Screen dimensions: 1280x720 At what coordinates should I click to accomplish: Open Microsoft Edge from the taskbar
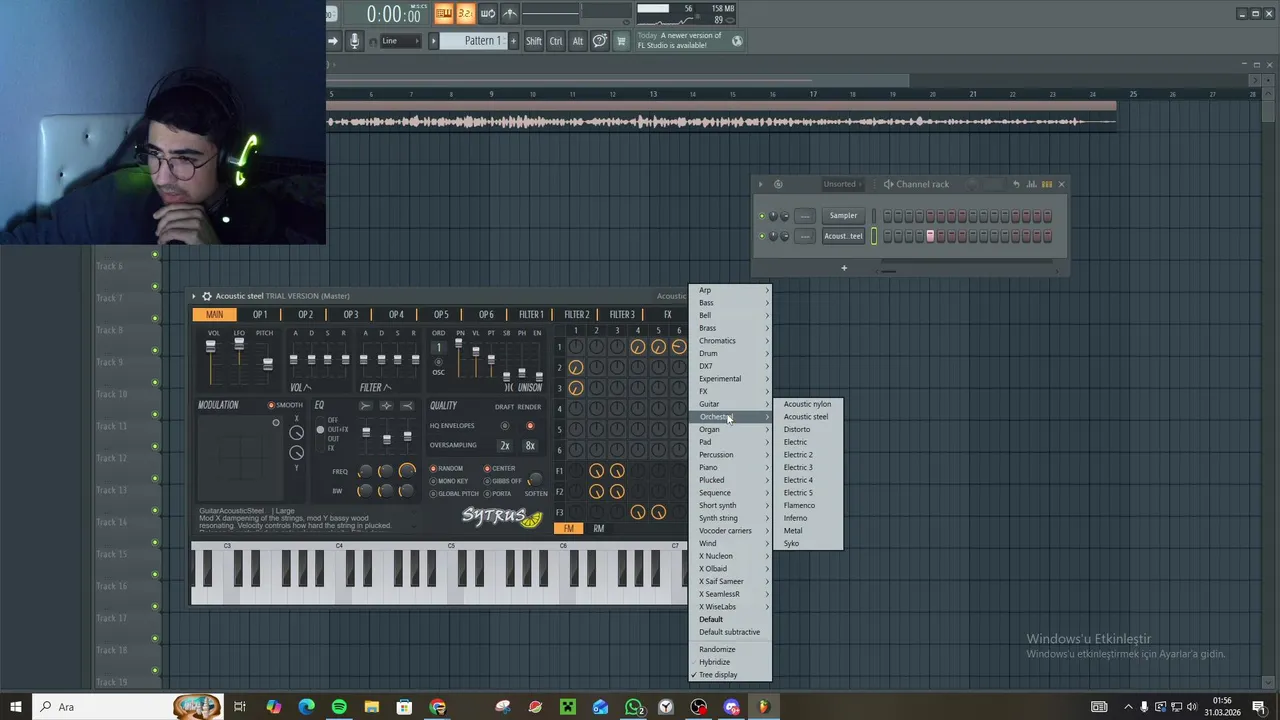(x=307, y=707)
